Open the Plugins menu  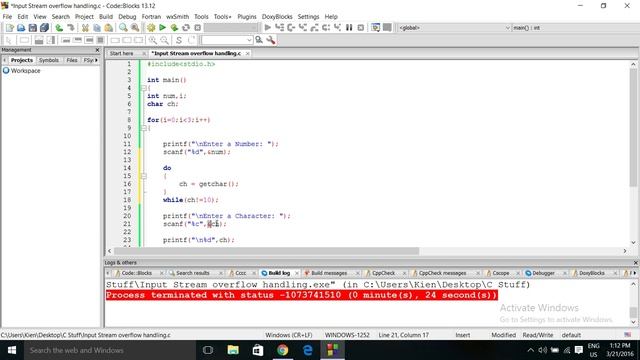[247, 17]
